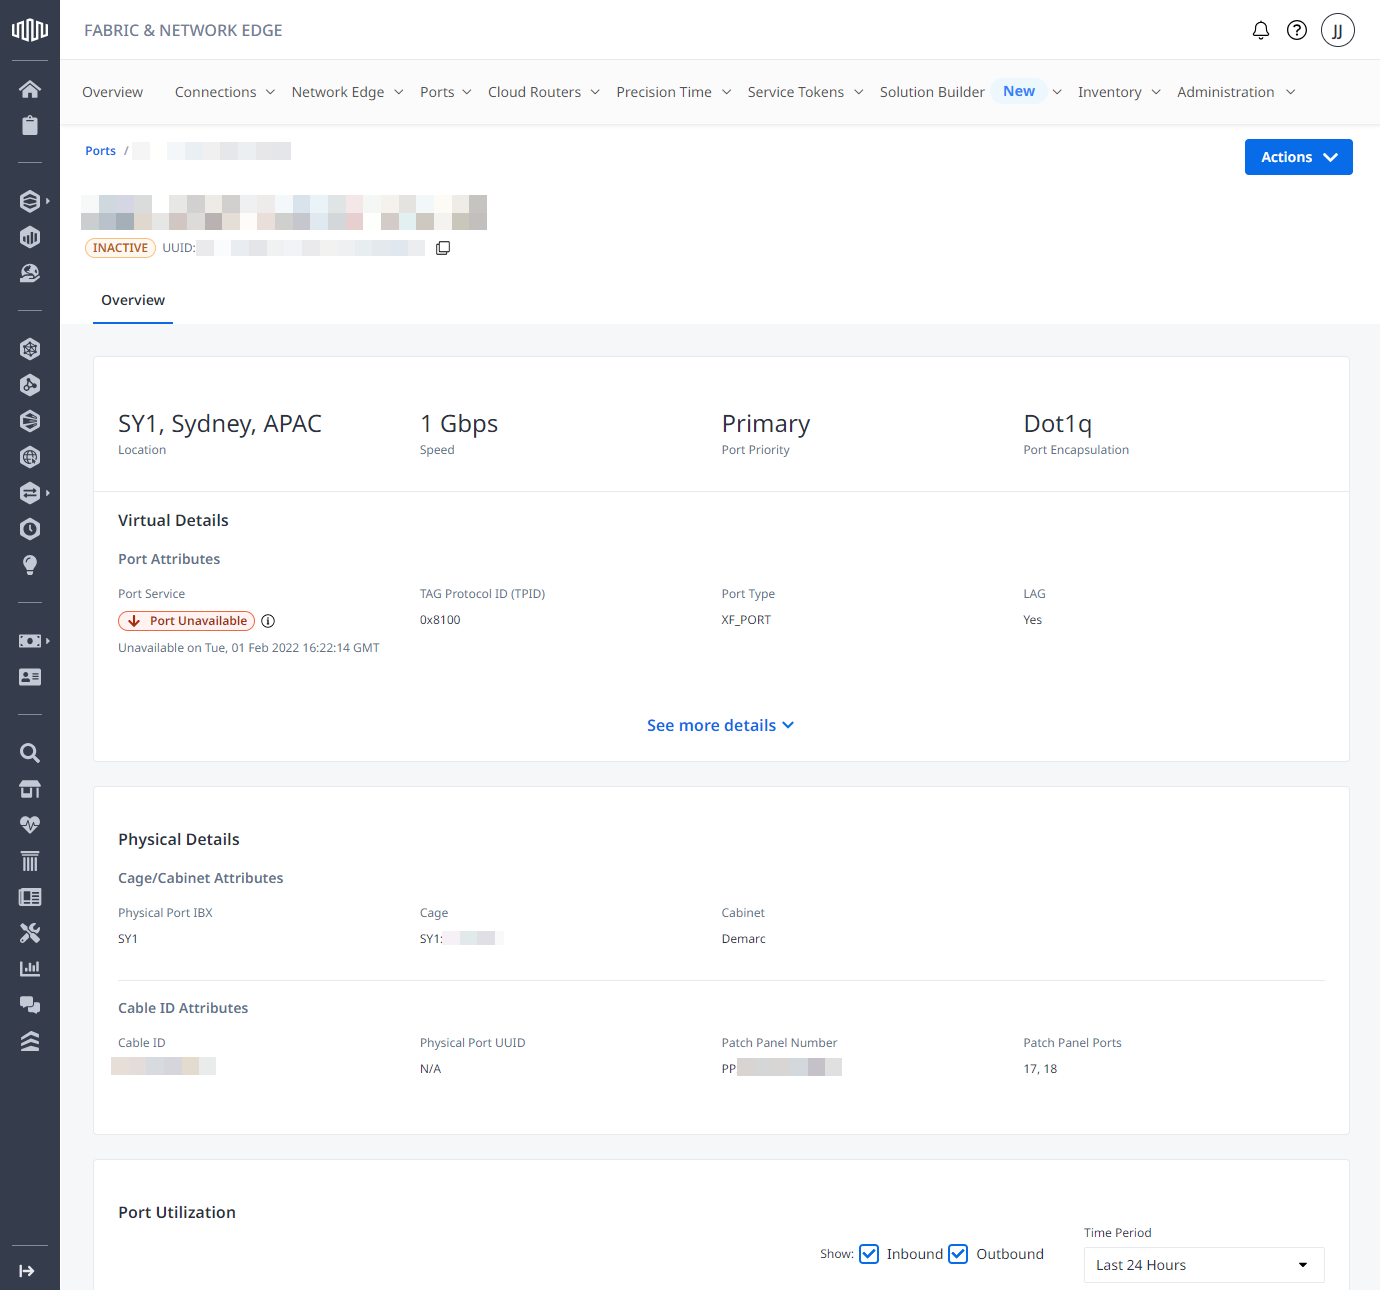
Task: Click the '17, 18' patch panel ports value
Action: click(x=1040, y=1069)
